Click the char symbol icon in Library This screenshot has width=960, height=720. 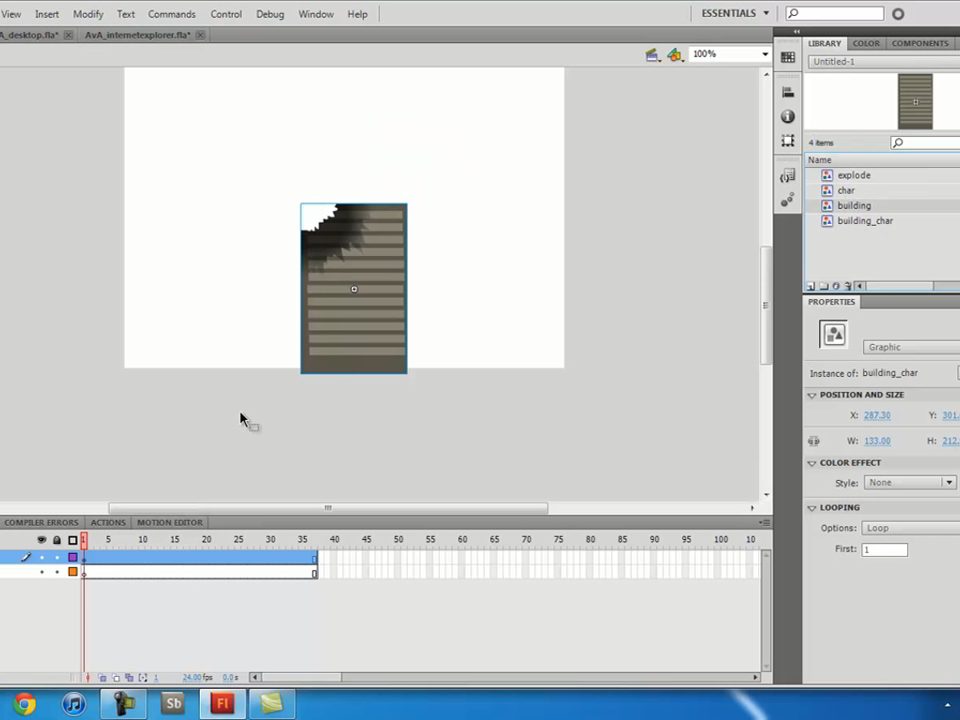click(x=827, y=190)
